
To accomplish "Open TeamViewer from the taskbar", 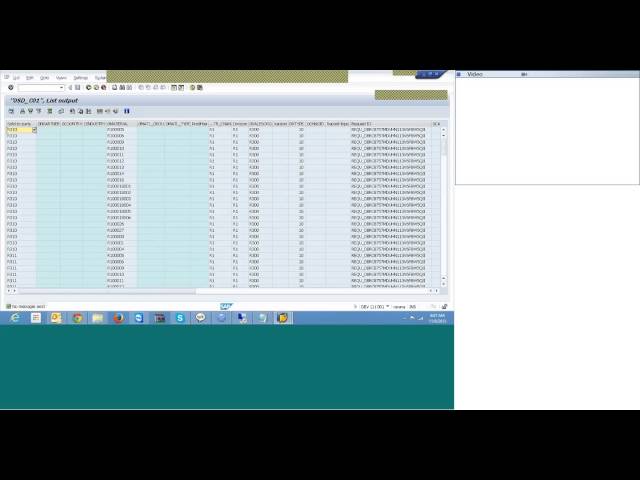I will (139, 318).
